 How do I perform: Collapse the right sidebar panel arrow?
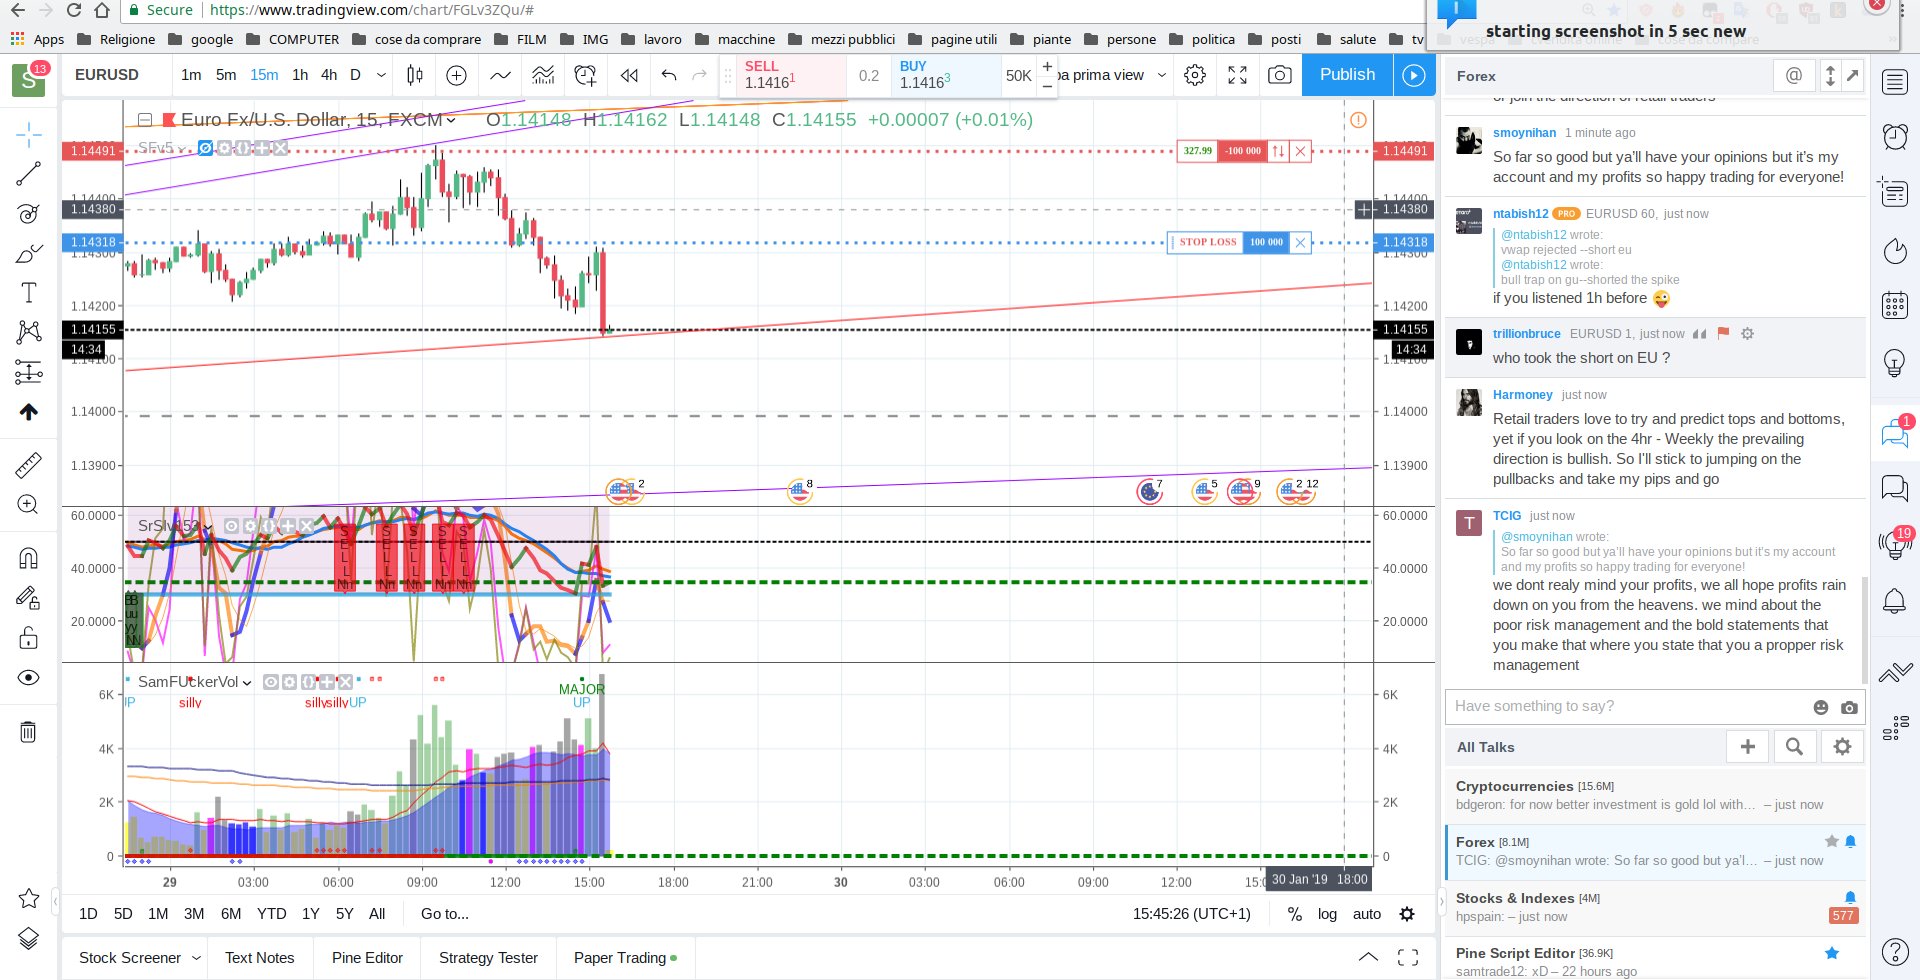click(1441, 901)
